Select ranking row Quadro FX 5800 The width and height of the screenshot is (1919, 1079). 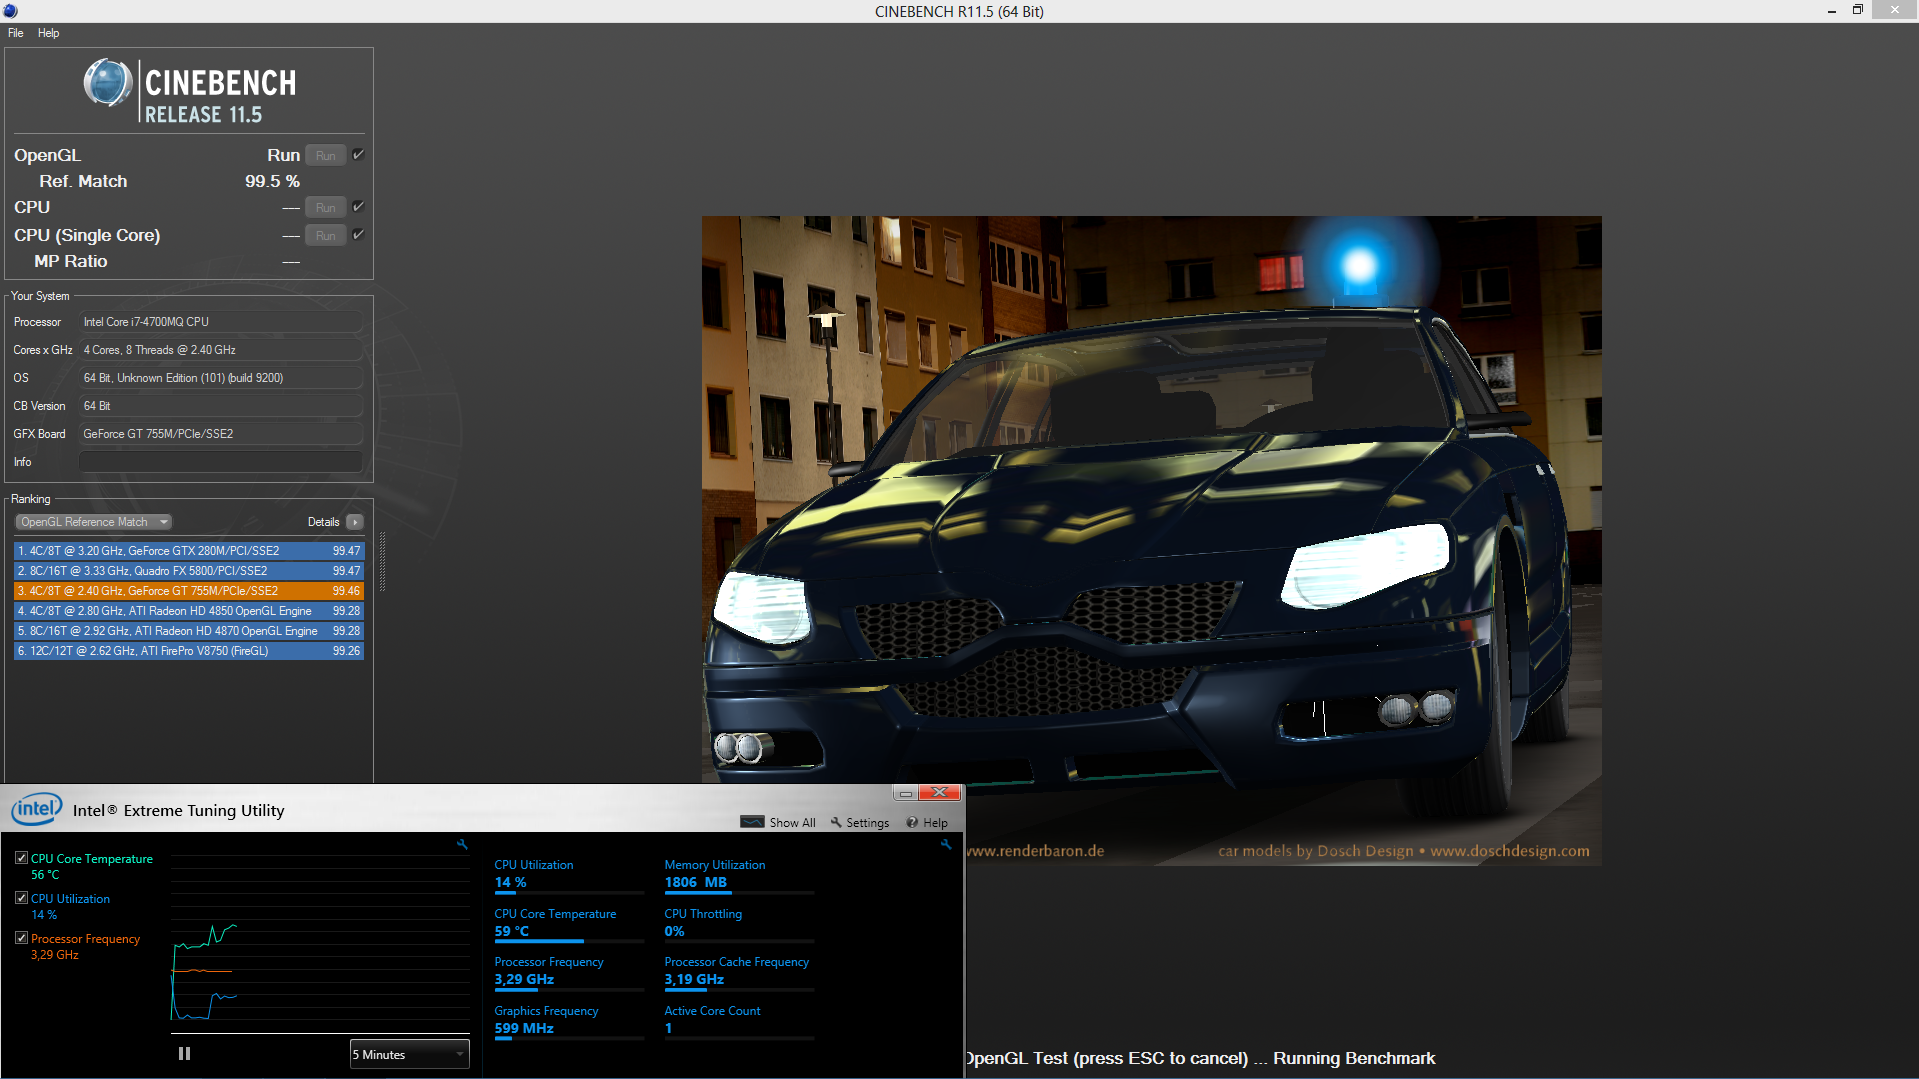(x=189, y=571)
